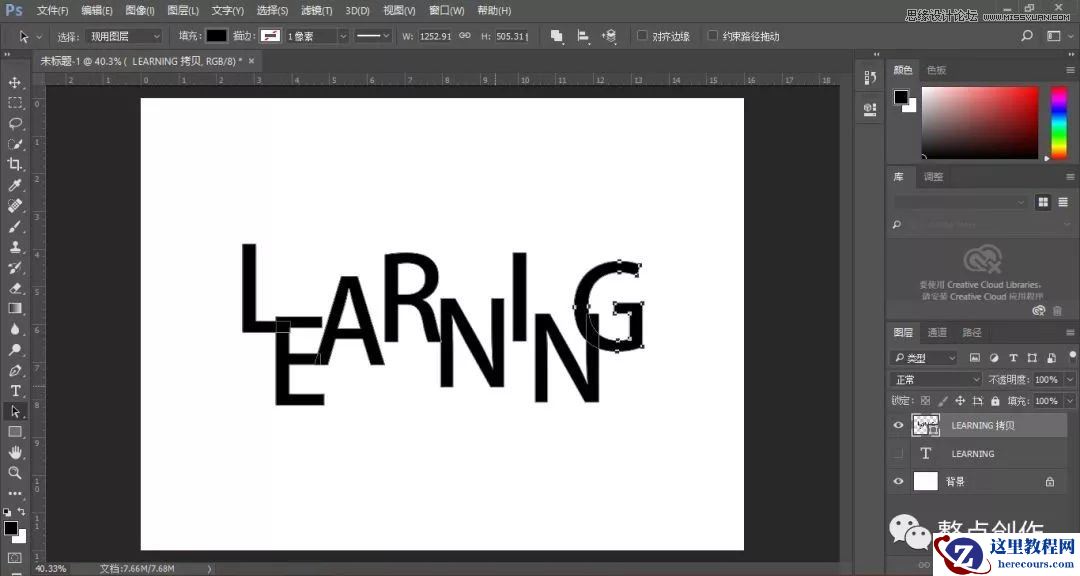Open path operations in options bar
1080x576 pixels.
[x=557, y=37]
